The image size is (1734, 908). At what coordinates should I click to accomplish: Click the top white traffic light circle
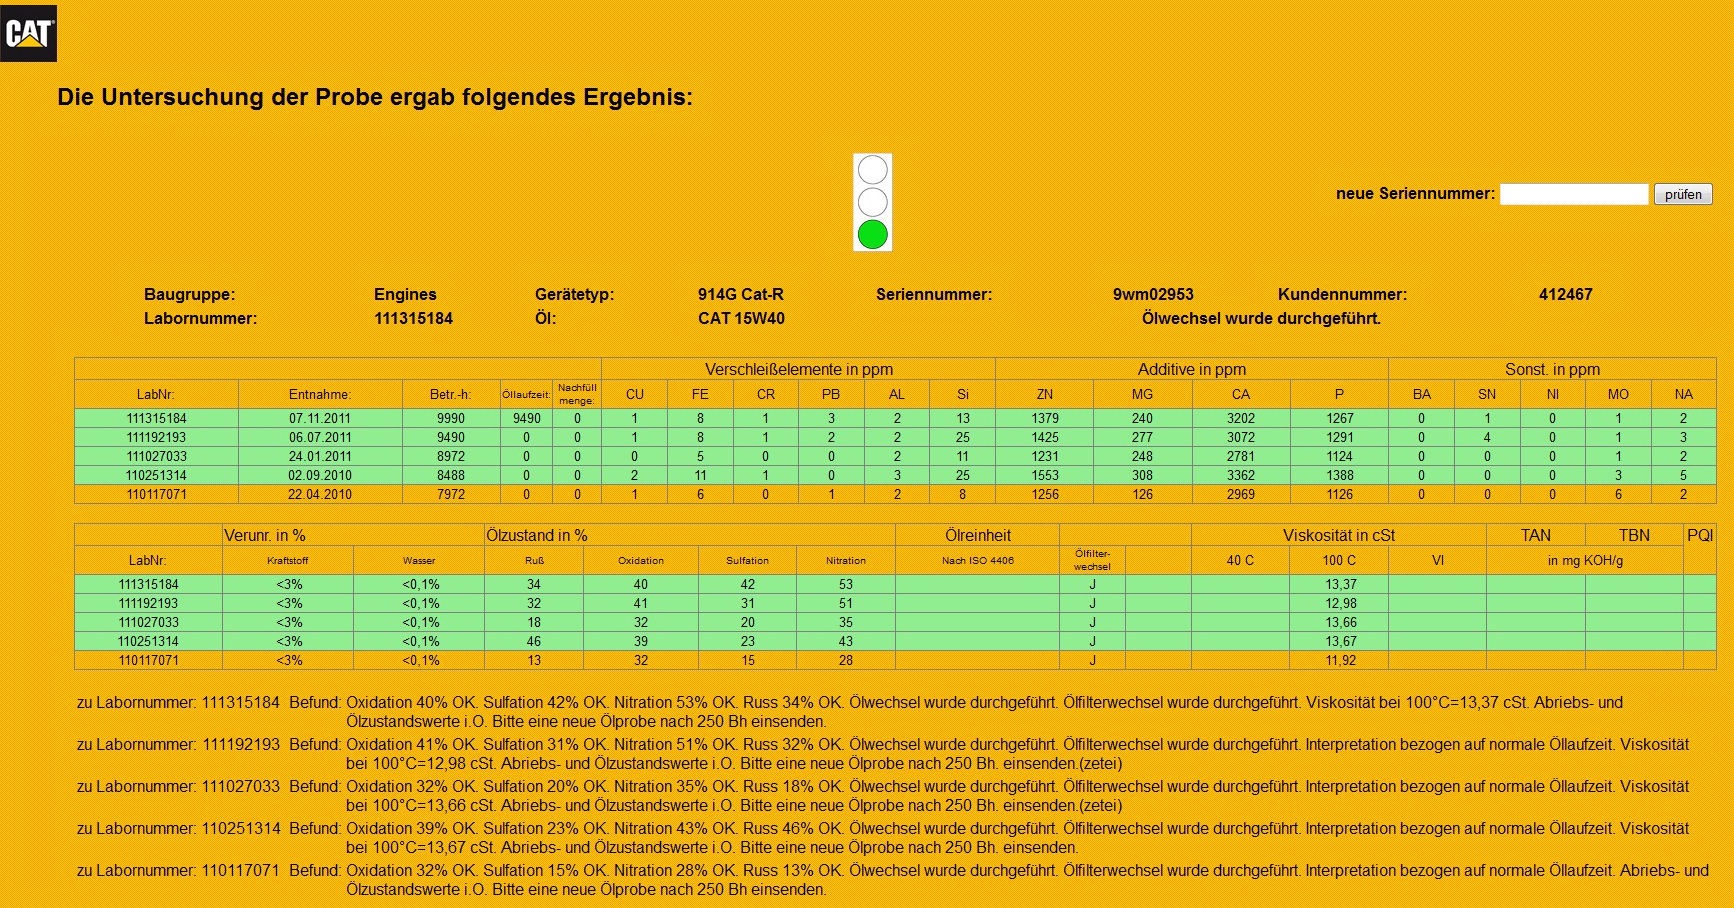click(x=873, y=170)
